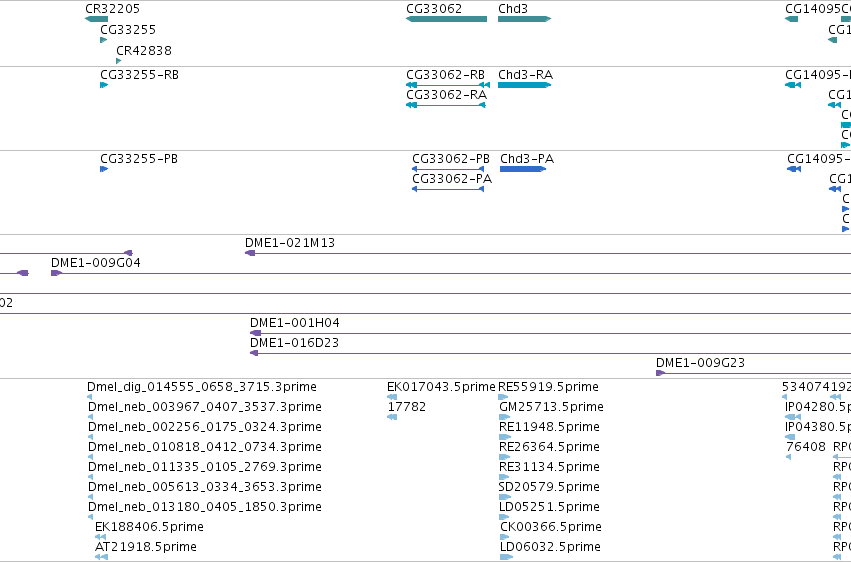Click the RE11948.5prime label

549,427
